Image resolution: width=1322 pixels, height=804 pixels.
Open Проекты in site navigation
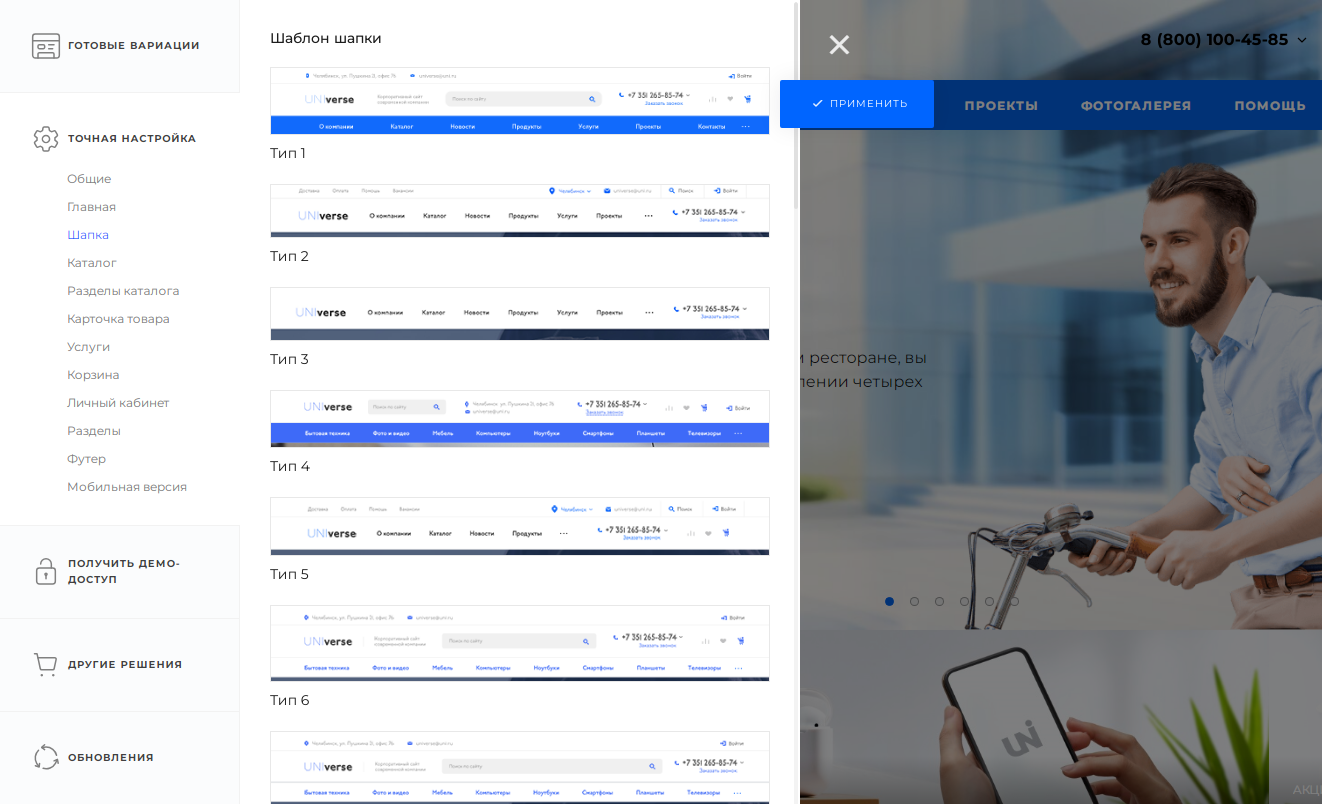[1001, 105]
